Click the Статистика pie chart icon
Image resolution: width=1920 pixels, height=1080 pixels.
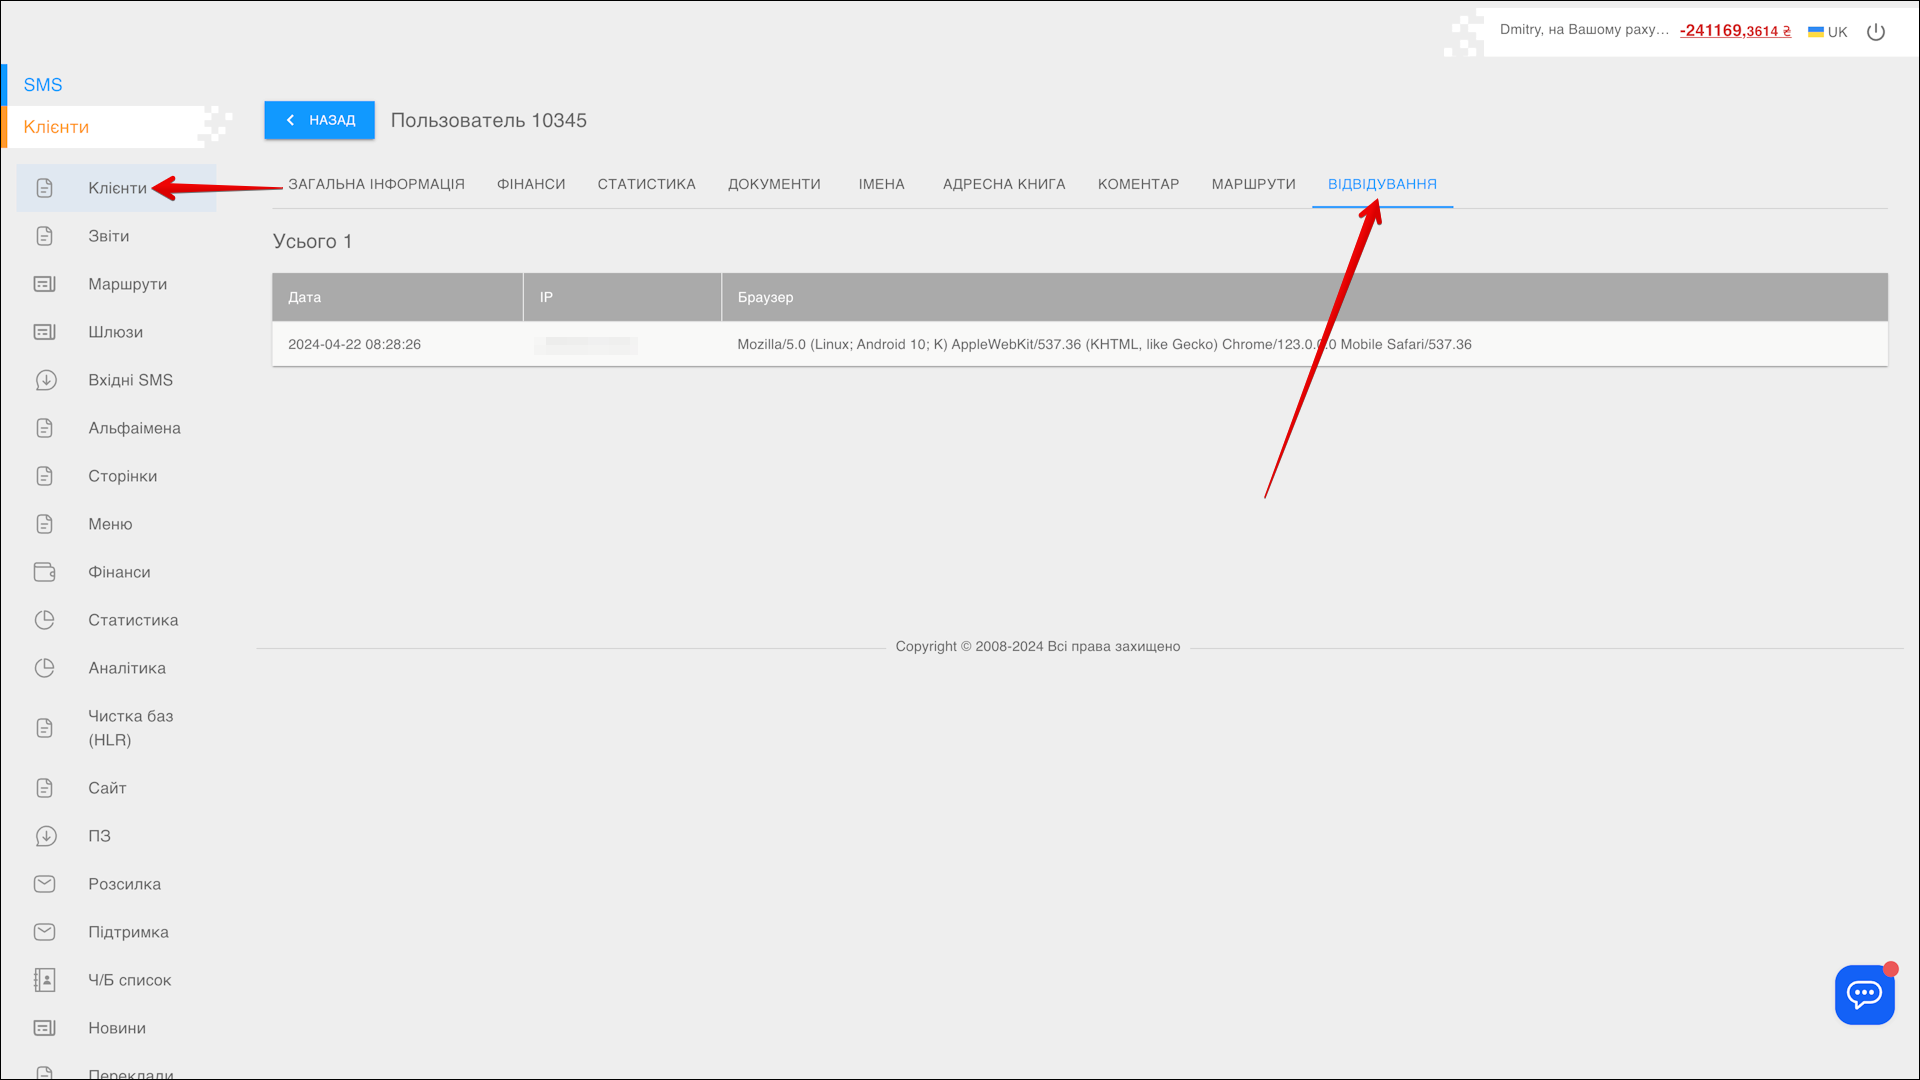click(45, 620)
